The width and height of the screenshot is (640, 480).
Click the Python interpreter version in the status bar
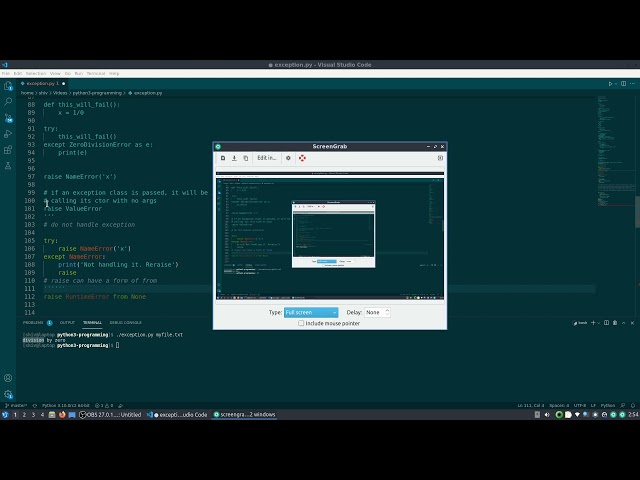point(65,406)
